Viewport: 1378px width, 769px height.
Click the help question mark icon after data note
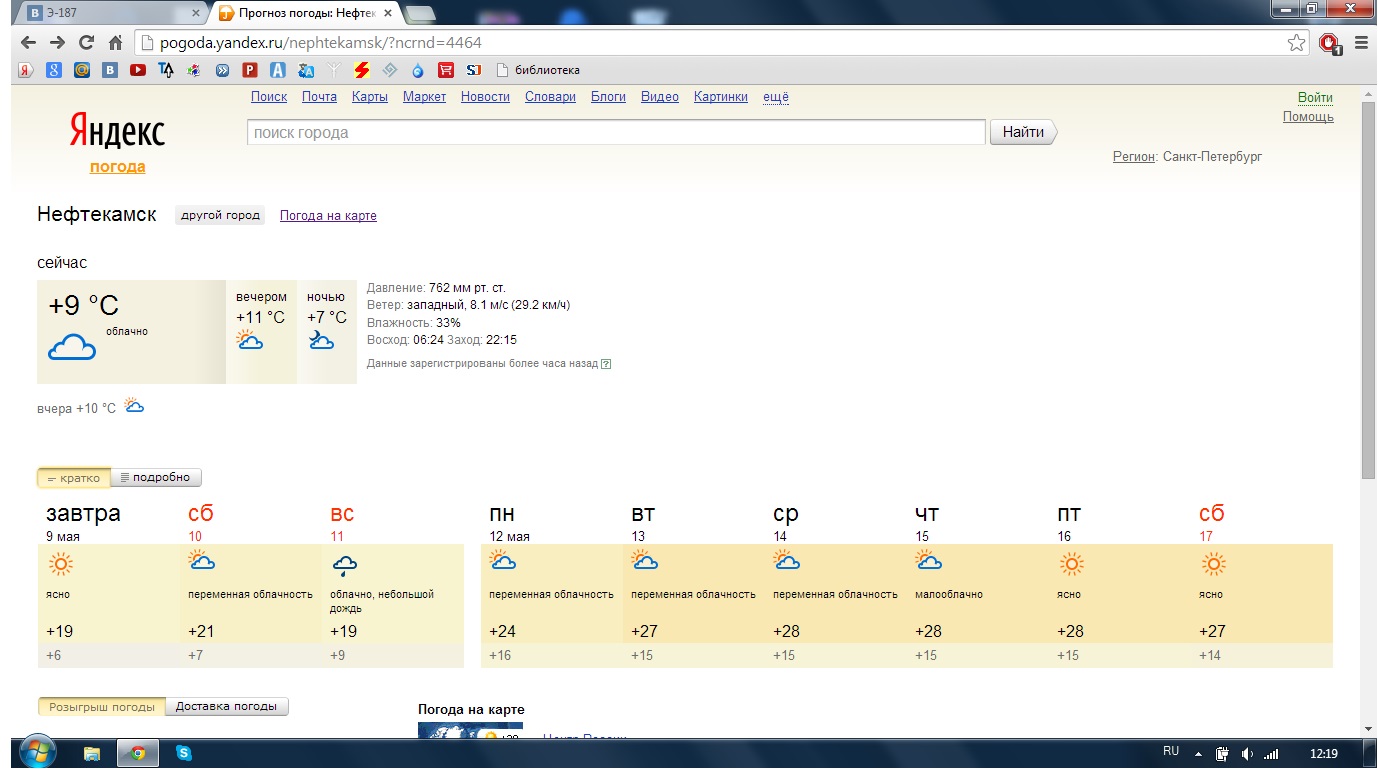[606, 364]
